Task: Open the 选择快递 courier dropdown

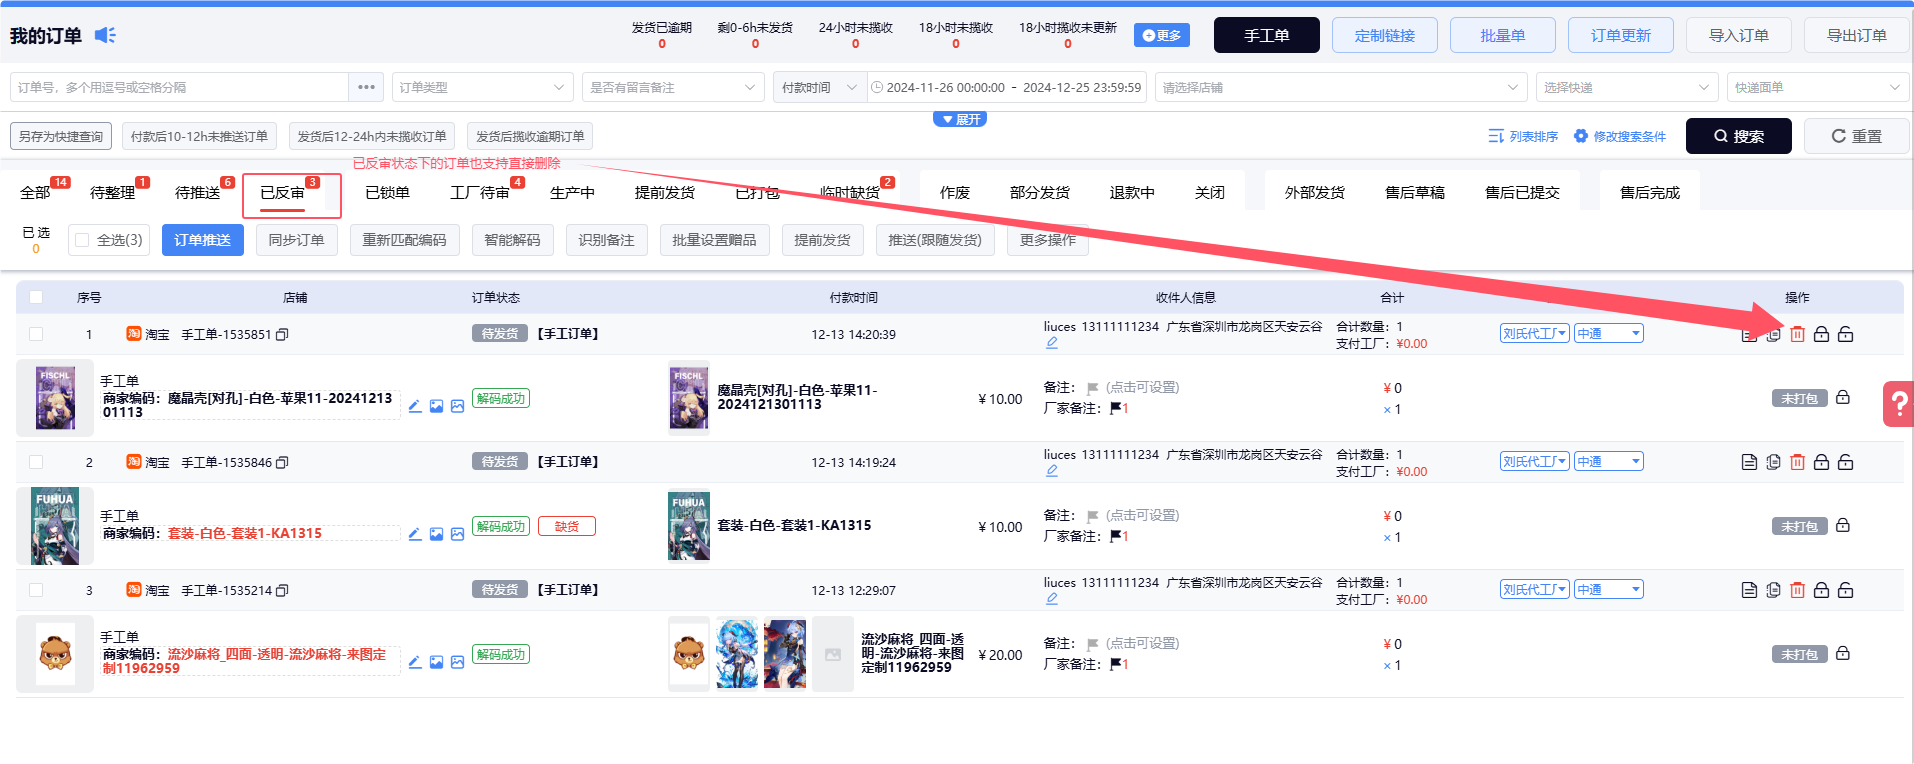Action: [1627, 87]
